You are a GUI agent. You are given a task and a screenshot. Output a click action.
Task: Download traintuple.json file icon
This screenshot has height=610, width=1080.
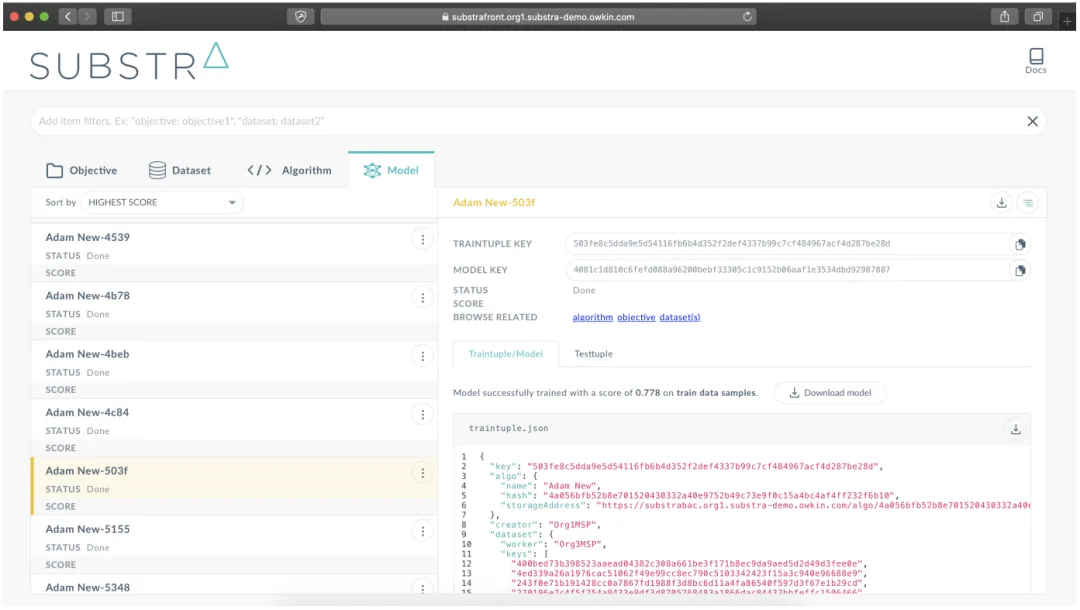(x=1016, y=429)
